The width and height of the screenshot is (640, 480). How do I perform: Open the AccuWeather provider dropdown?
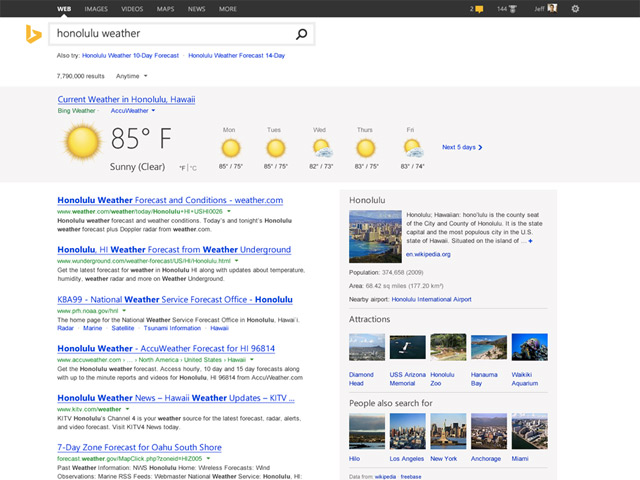point(133,111)
